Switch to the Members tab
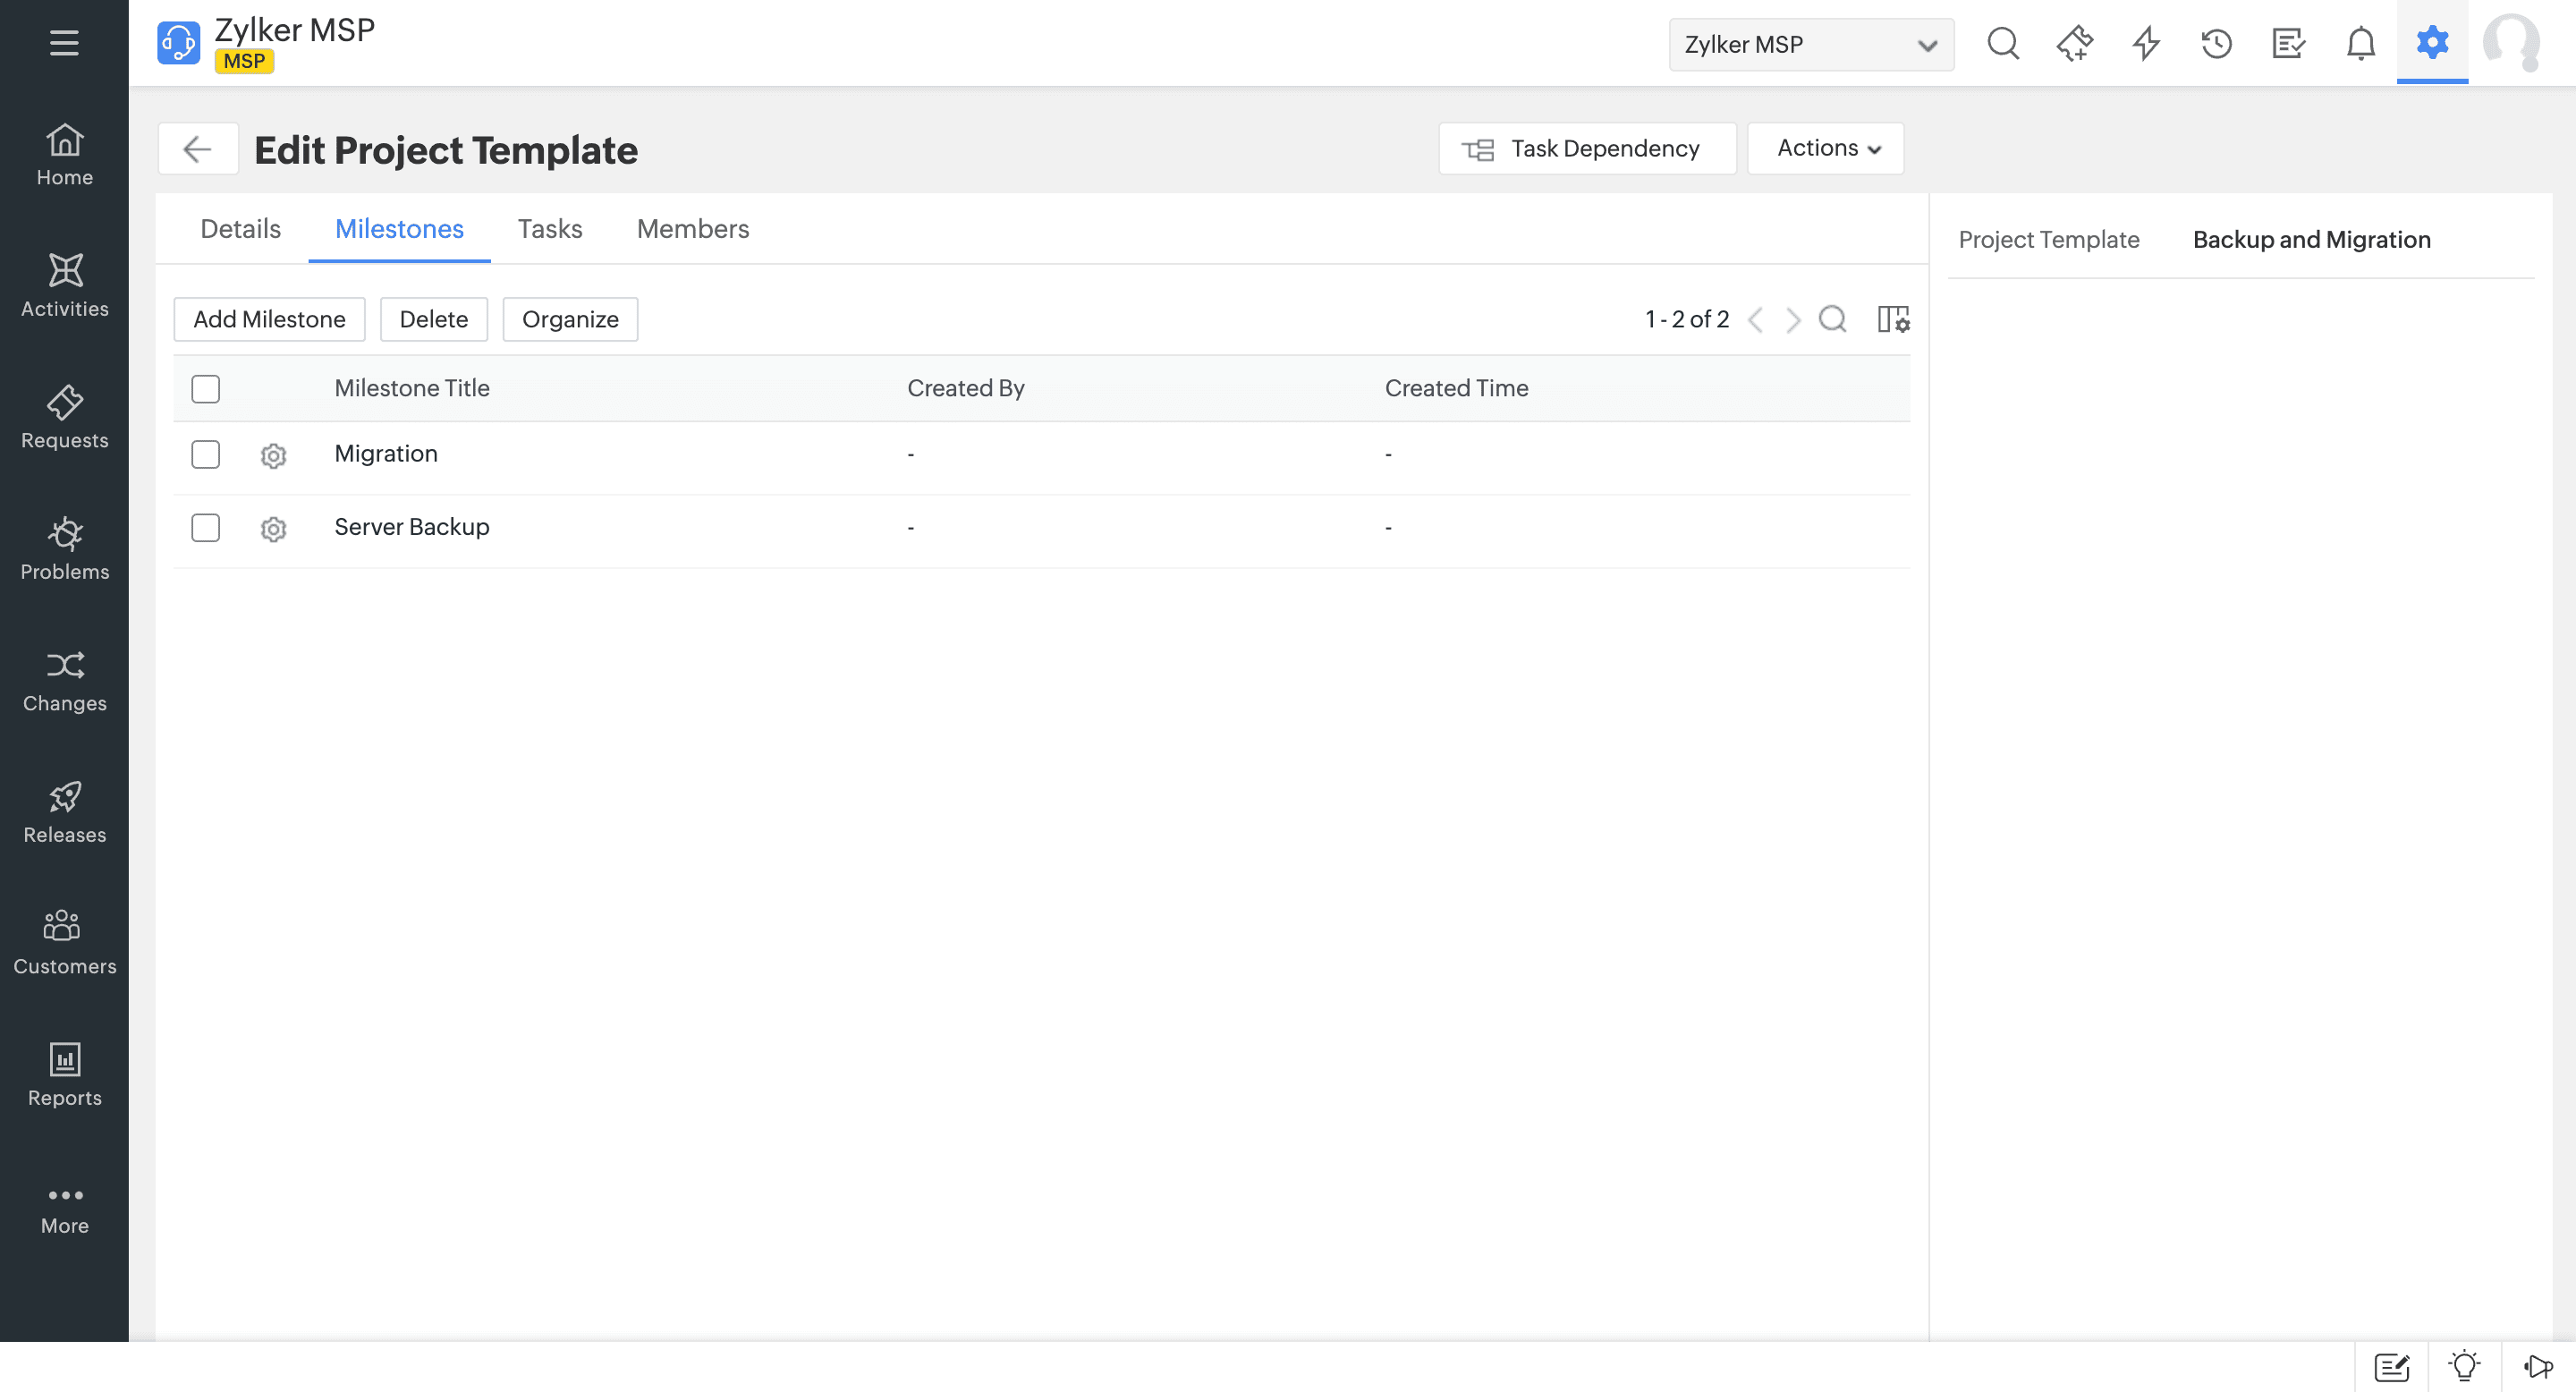 click(x=692, y=229)
